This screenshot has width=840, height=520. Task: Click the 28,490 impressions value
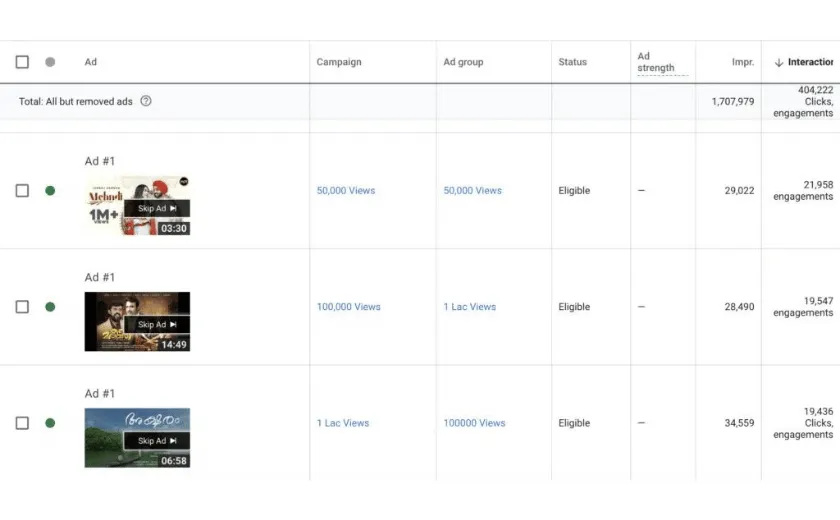coord(739,307)
